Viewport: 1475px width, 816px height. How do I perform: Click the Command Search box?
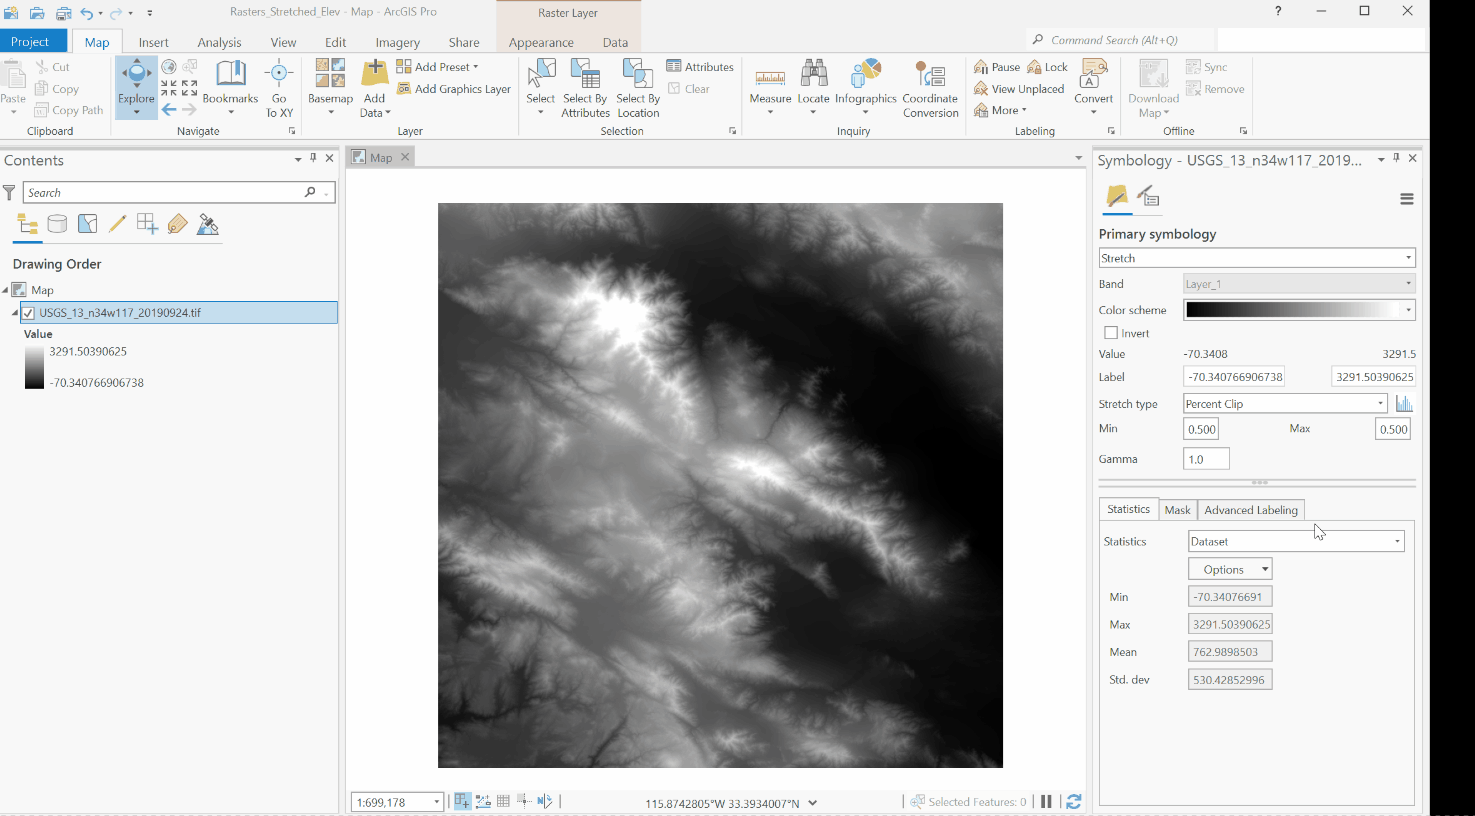(x=1120, y=40)
